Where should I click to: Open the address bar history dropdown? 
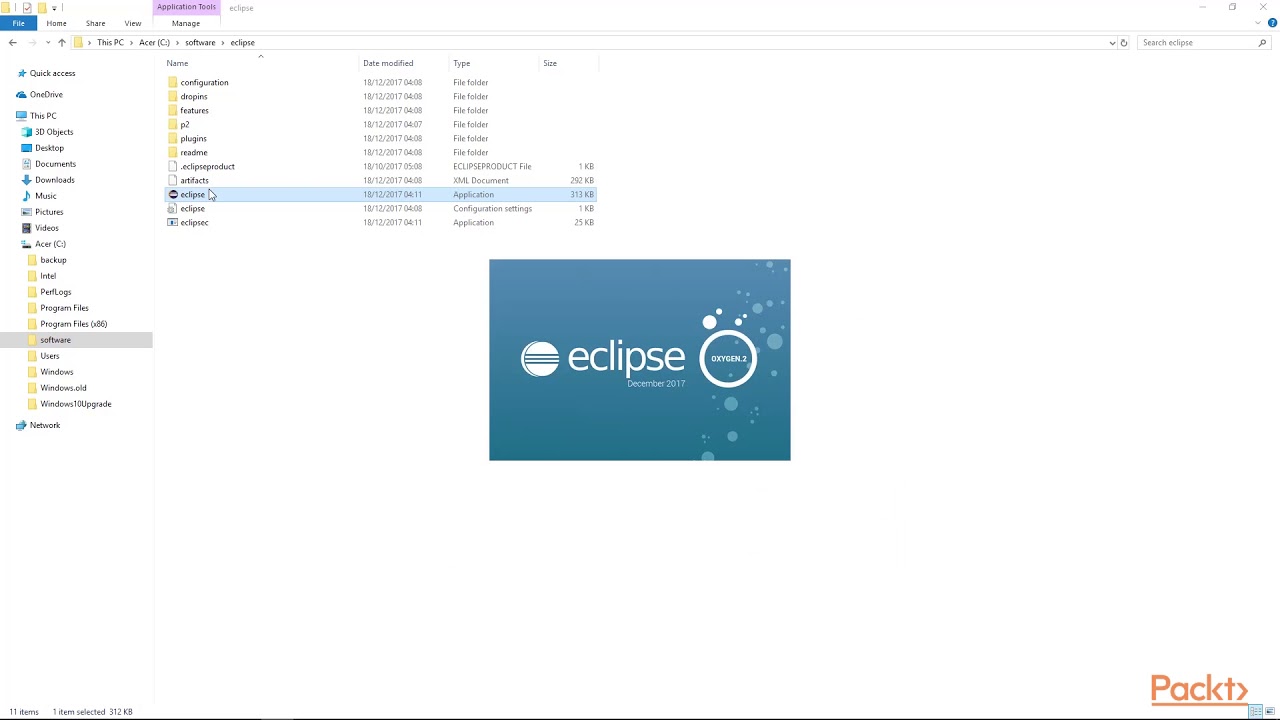(x=1112, y=43)
